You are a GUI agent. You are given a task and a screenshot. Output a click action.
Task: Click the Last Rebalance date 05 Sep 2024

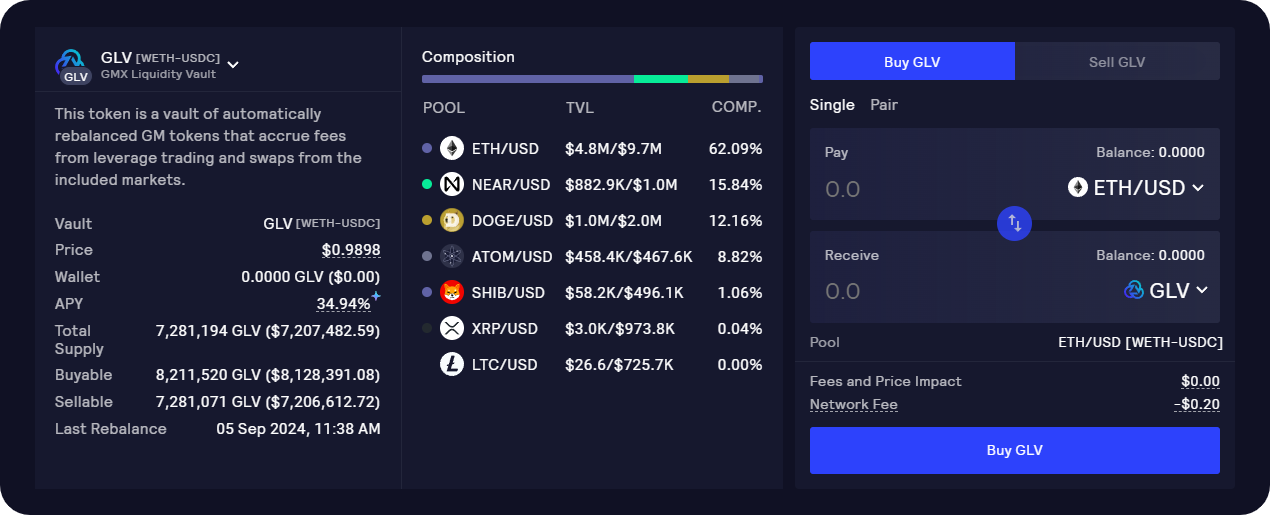(299, 428)
